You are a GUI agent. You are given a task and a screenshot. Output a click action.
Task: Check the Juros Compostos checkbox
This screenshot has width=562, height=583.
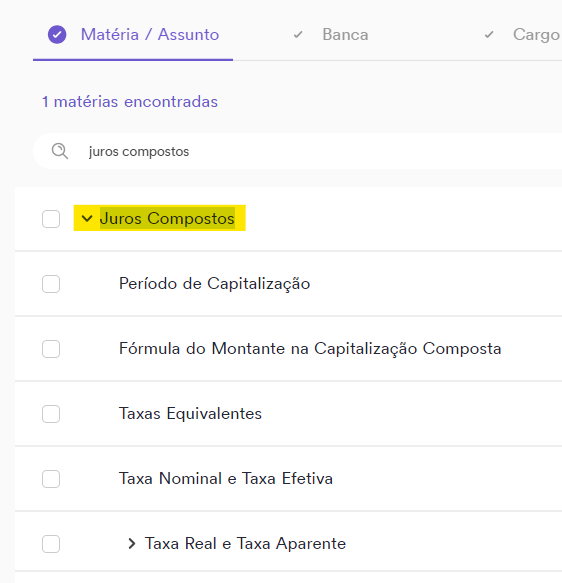[51, 219]
